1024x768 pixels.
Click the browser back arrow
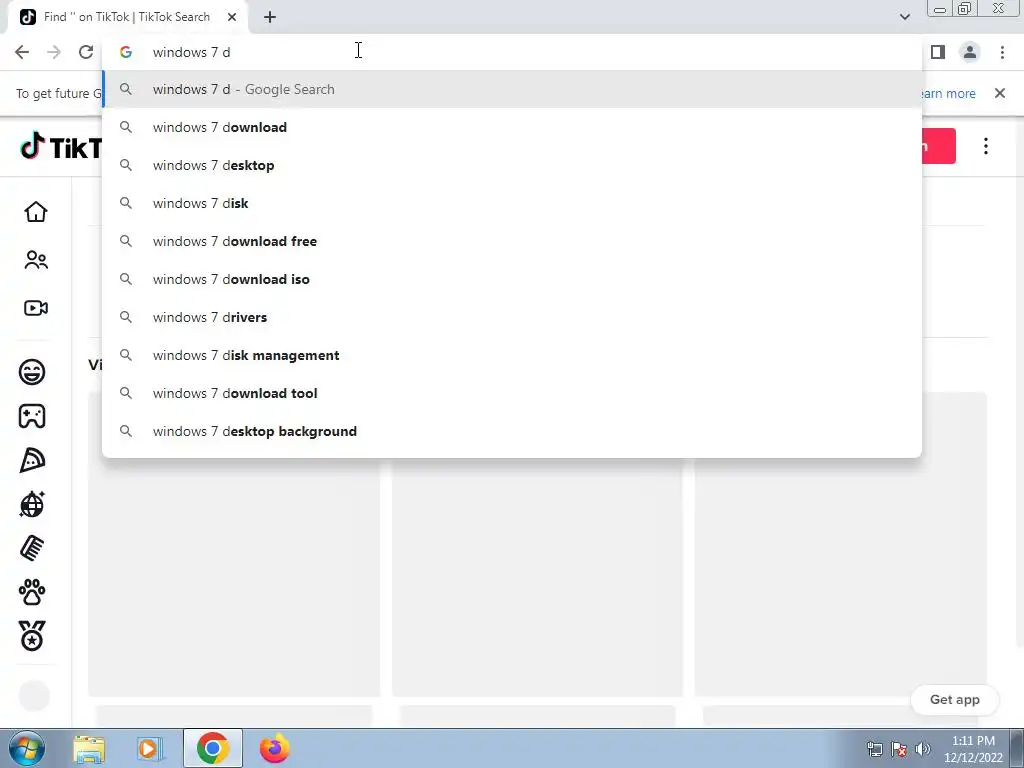coord(22,52)
